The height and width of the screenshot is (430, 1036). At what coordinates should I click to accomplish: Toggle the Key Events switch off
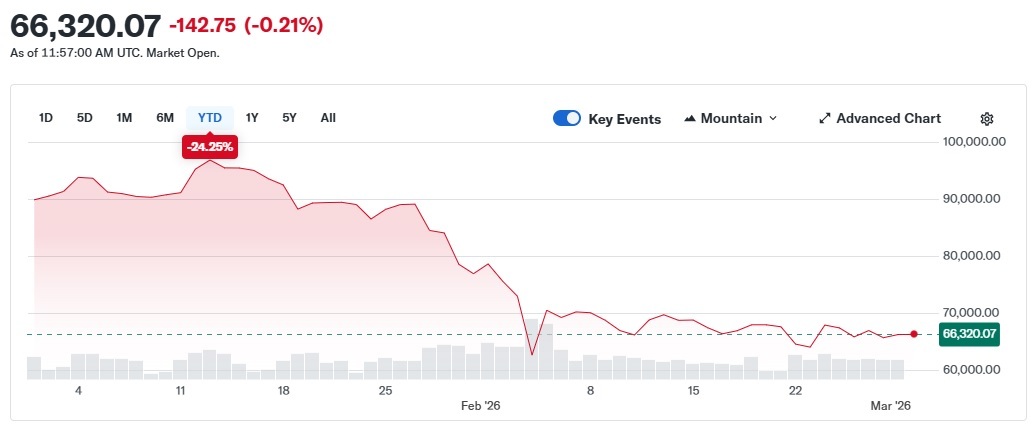(x=567, y=118)
